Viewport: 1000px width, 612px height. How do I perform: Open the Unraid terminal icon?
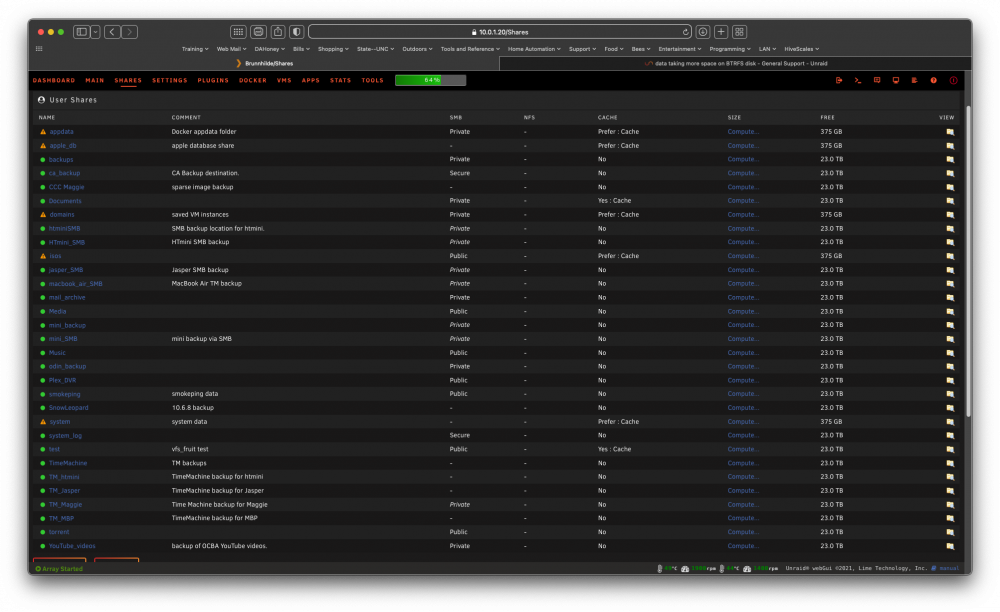pos(858,80)
